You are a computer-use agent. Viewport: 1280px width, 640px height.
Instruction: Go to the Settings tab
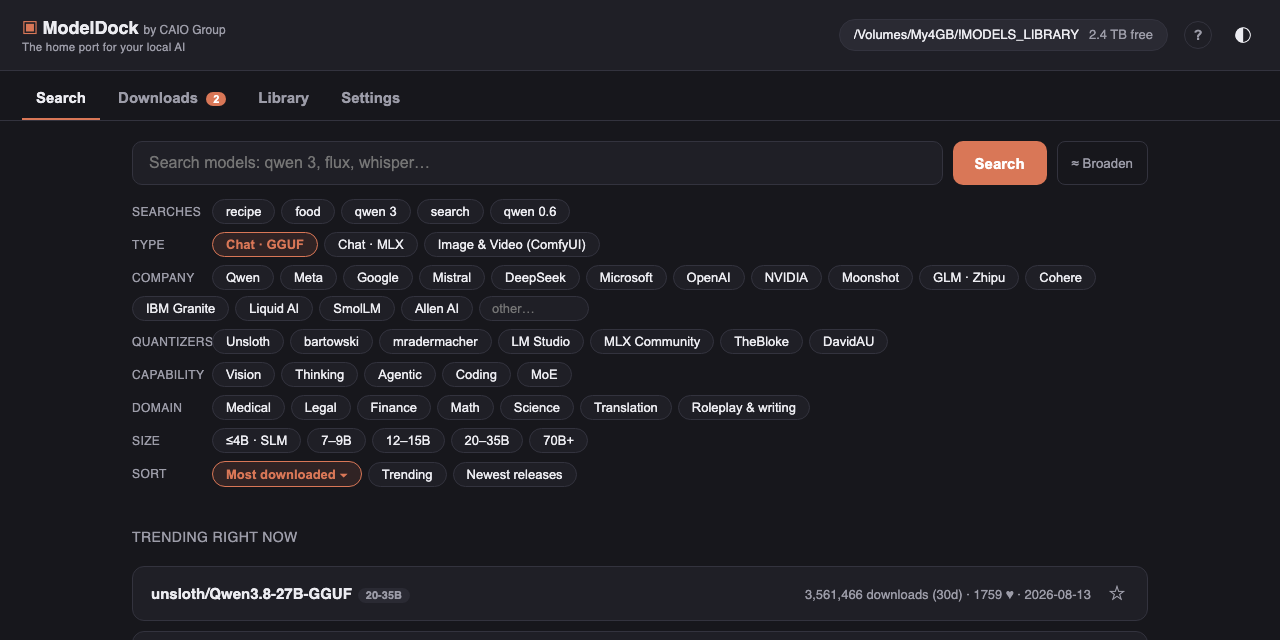pos(370,98)
